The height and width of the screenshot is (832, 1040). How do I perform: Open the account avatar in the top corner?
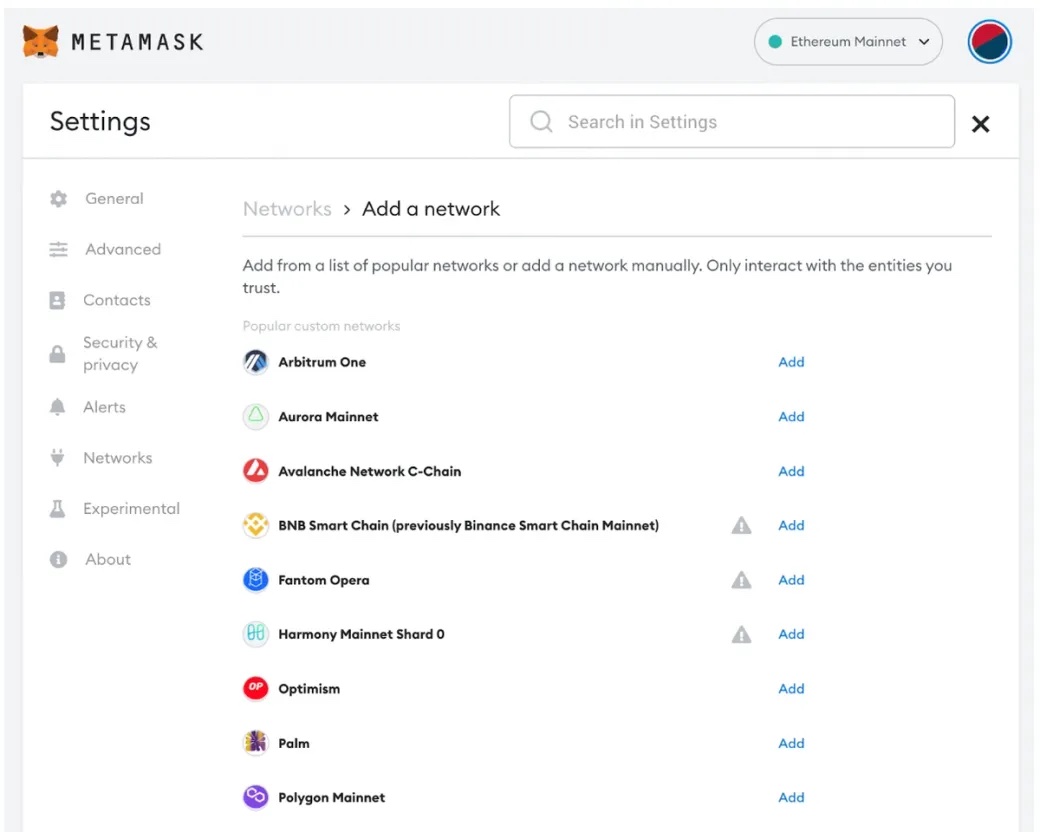989,42
